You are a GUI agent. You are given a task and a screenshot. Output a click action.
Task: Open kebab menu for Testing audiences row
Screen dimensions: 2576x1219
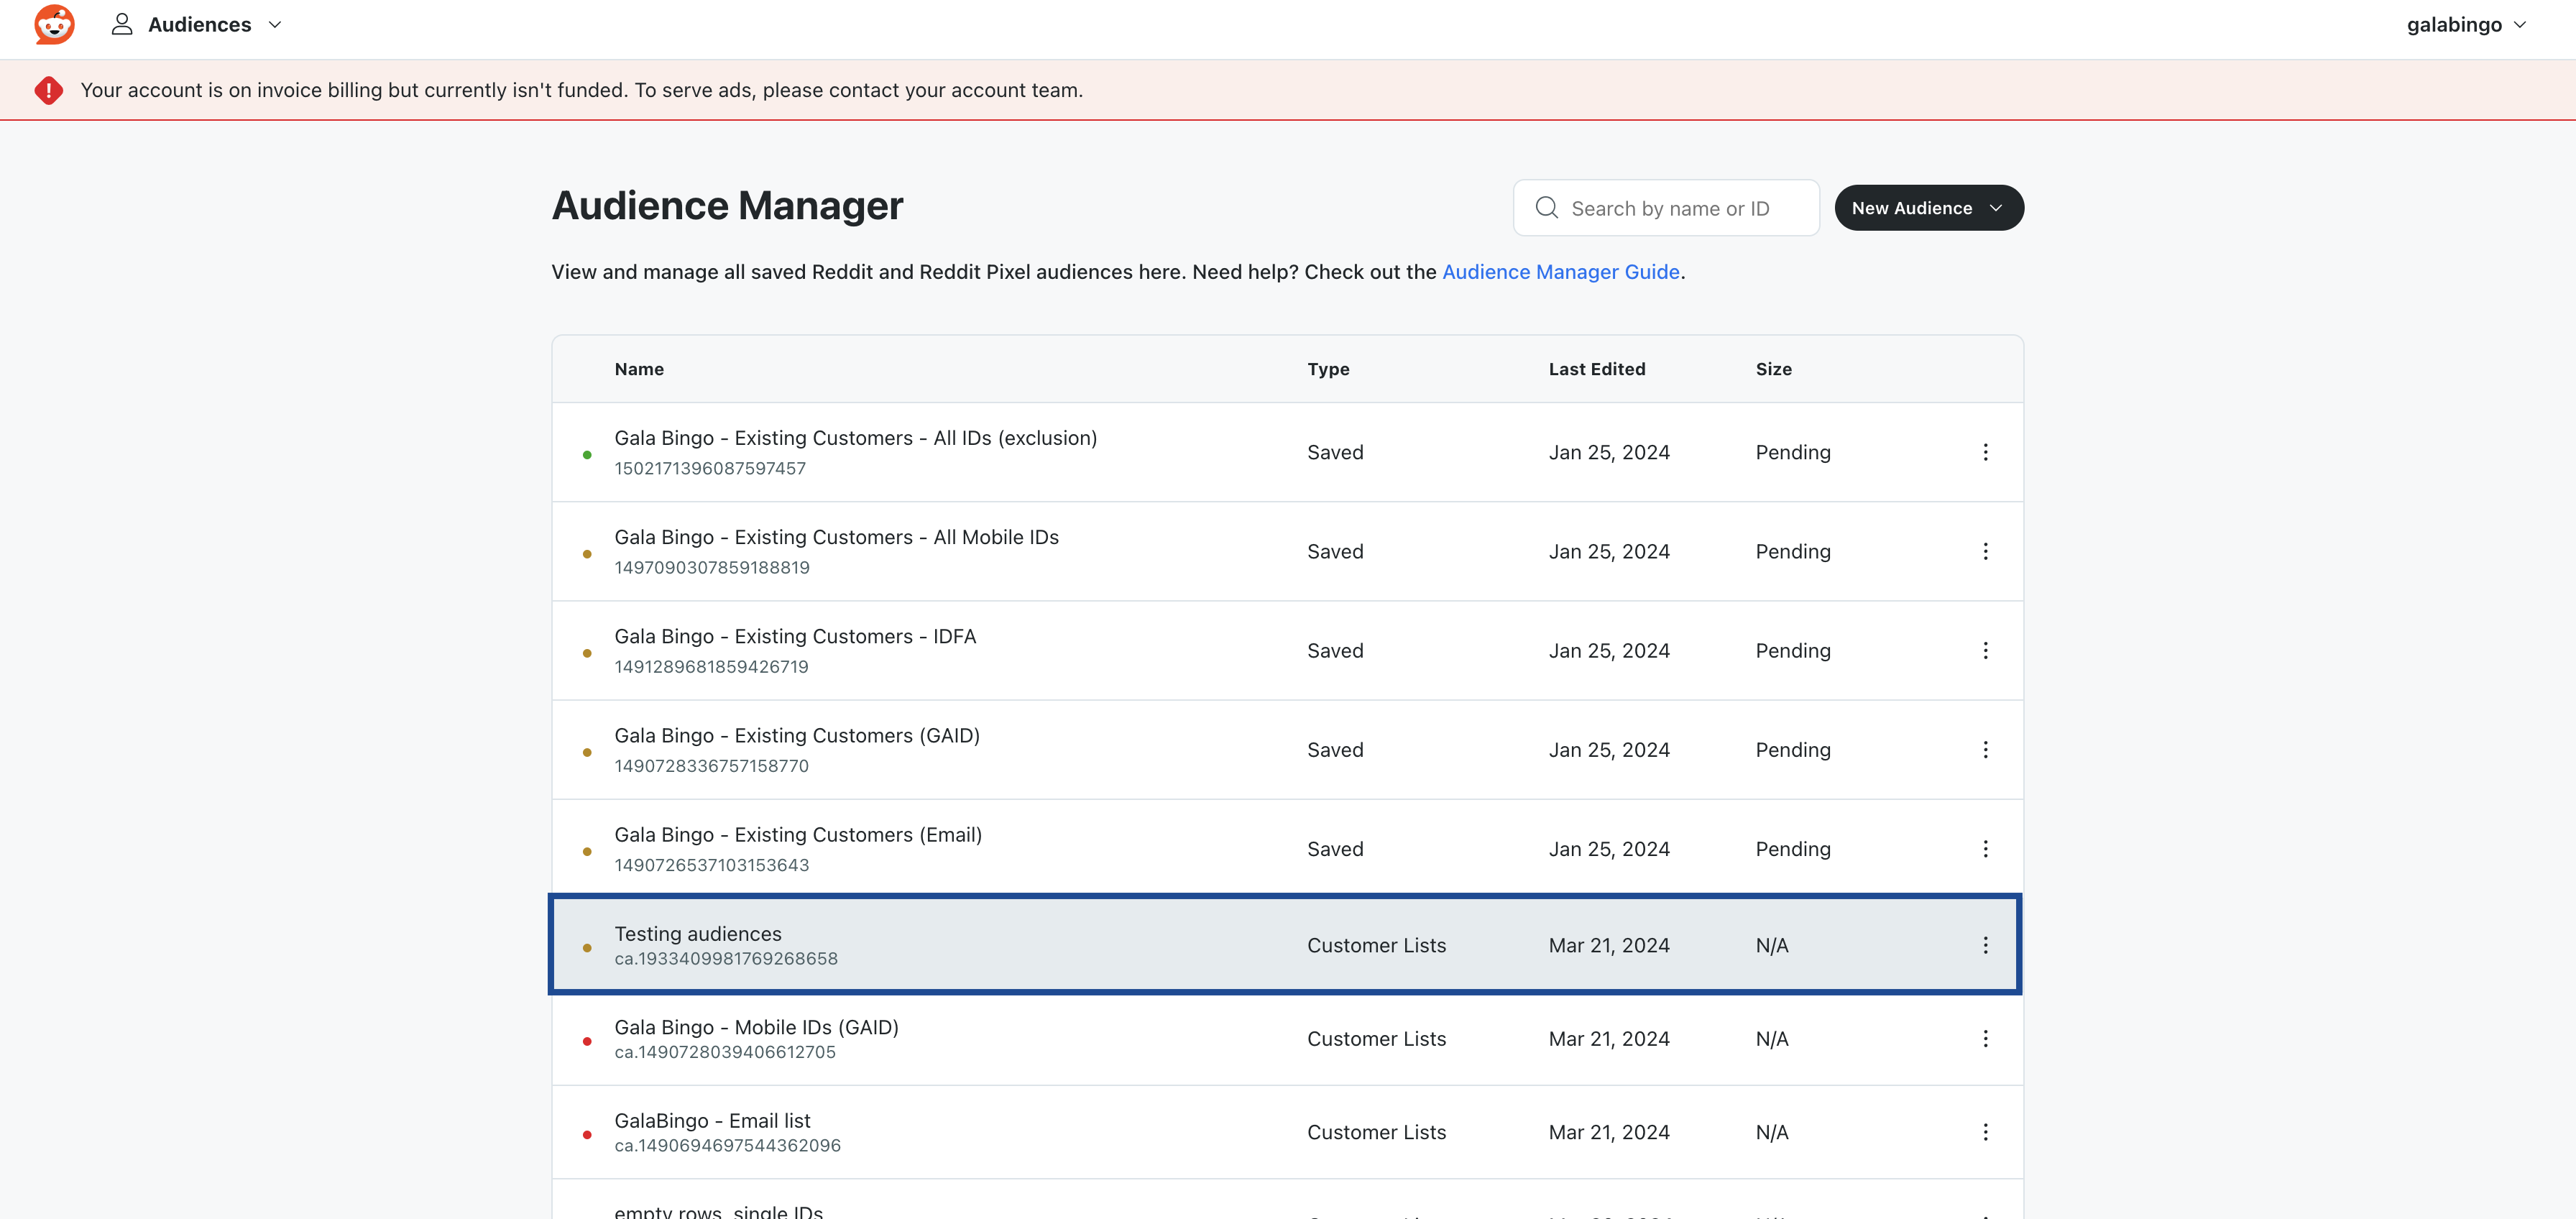pyautogui.click(x=1985, y=945)
